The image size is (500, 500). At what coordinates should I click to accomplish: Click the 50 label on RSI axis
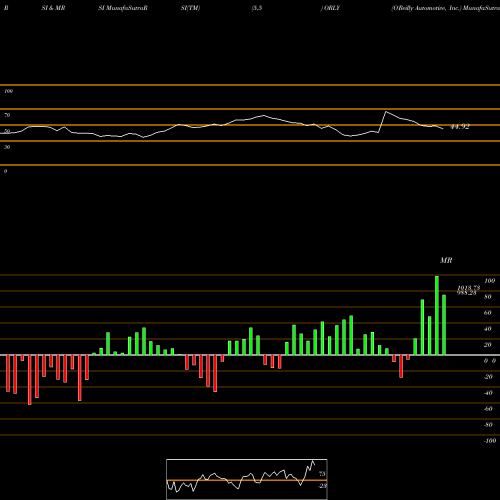(7, 131)
